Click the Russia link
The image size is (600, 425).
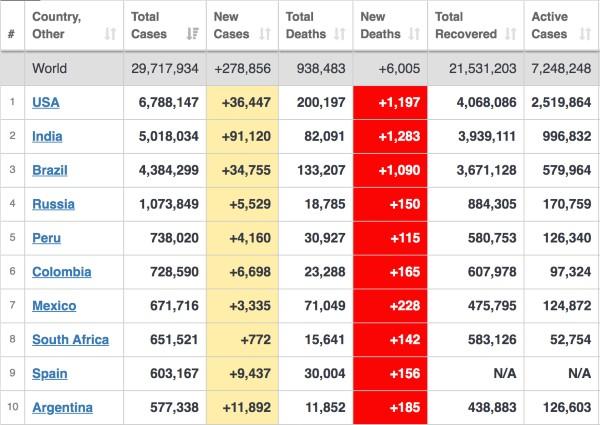pyautogui.click(x=53, y=204)
